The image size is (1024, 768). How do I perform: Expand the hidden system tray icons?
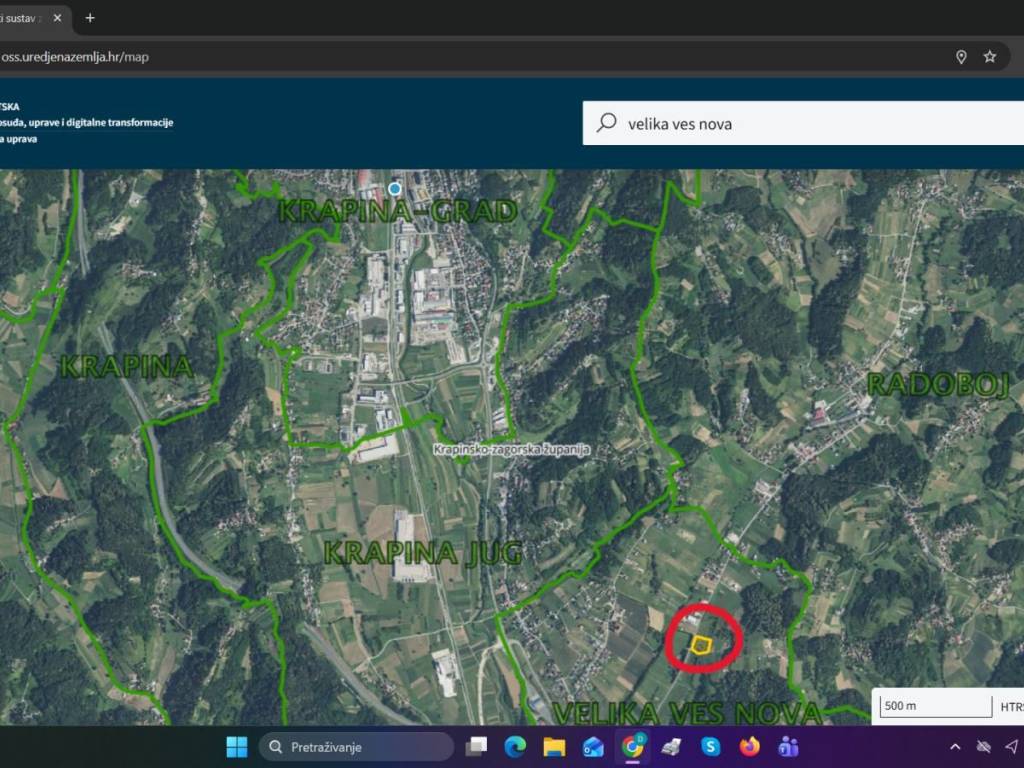pos(955,747)
